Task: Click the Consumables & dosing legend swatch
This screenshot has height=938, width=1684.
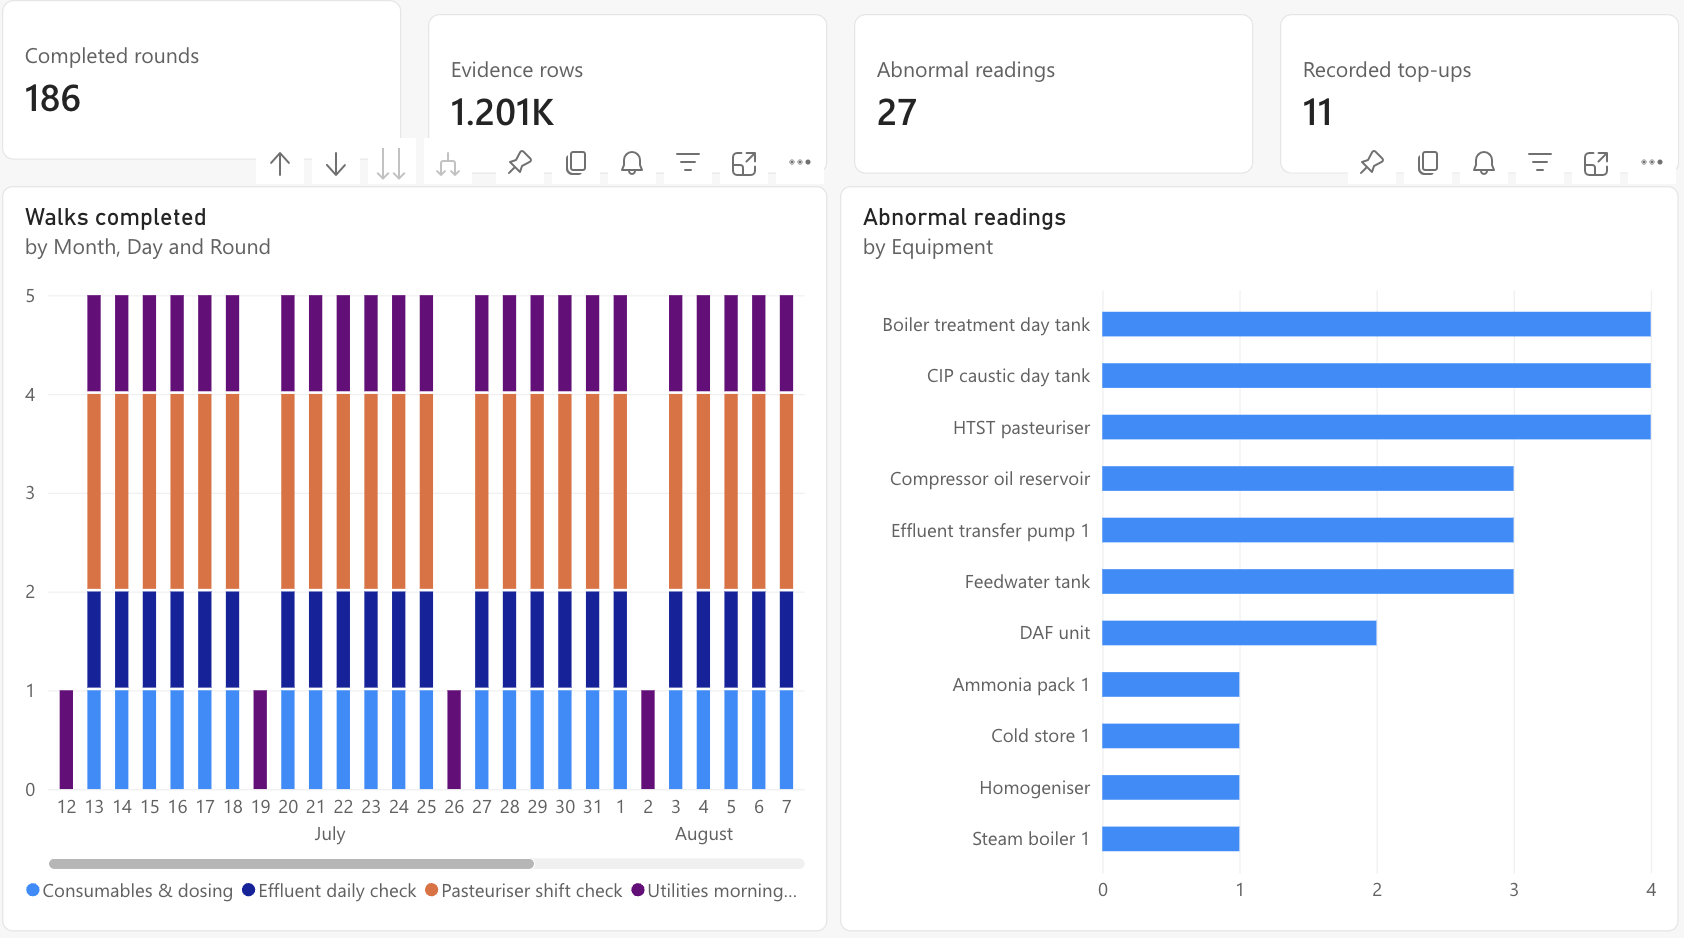Action: (33, 890)
